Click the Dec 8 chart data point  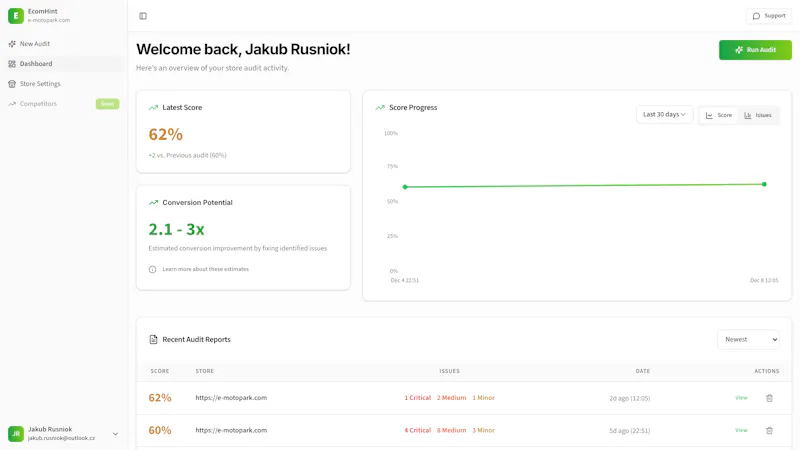tap(764, 184)
